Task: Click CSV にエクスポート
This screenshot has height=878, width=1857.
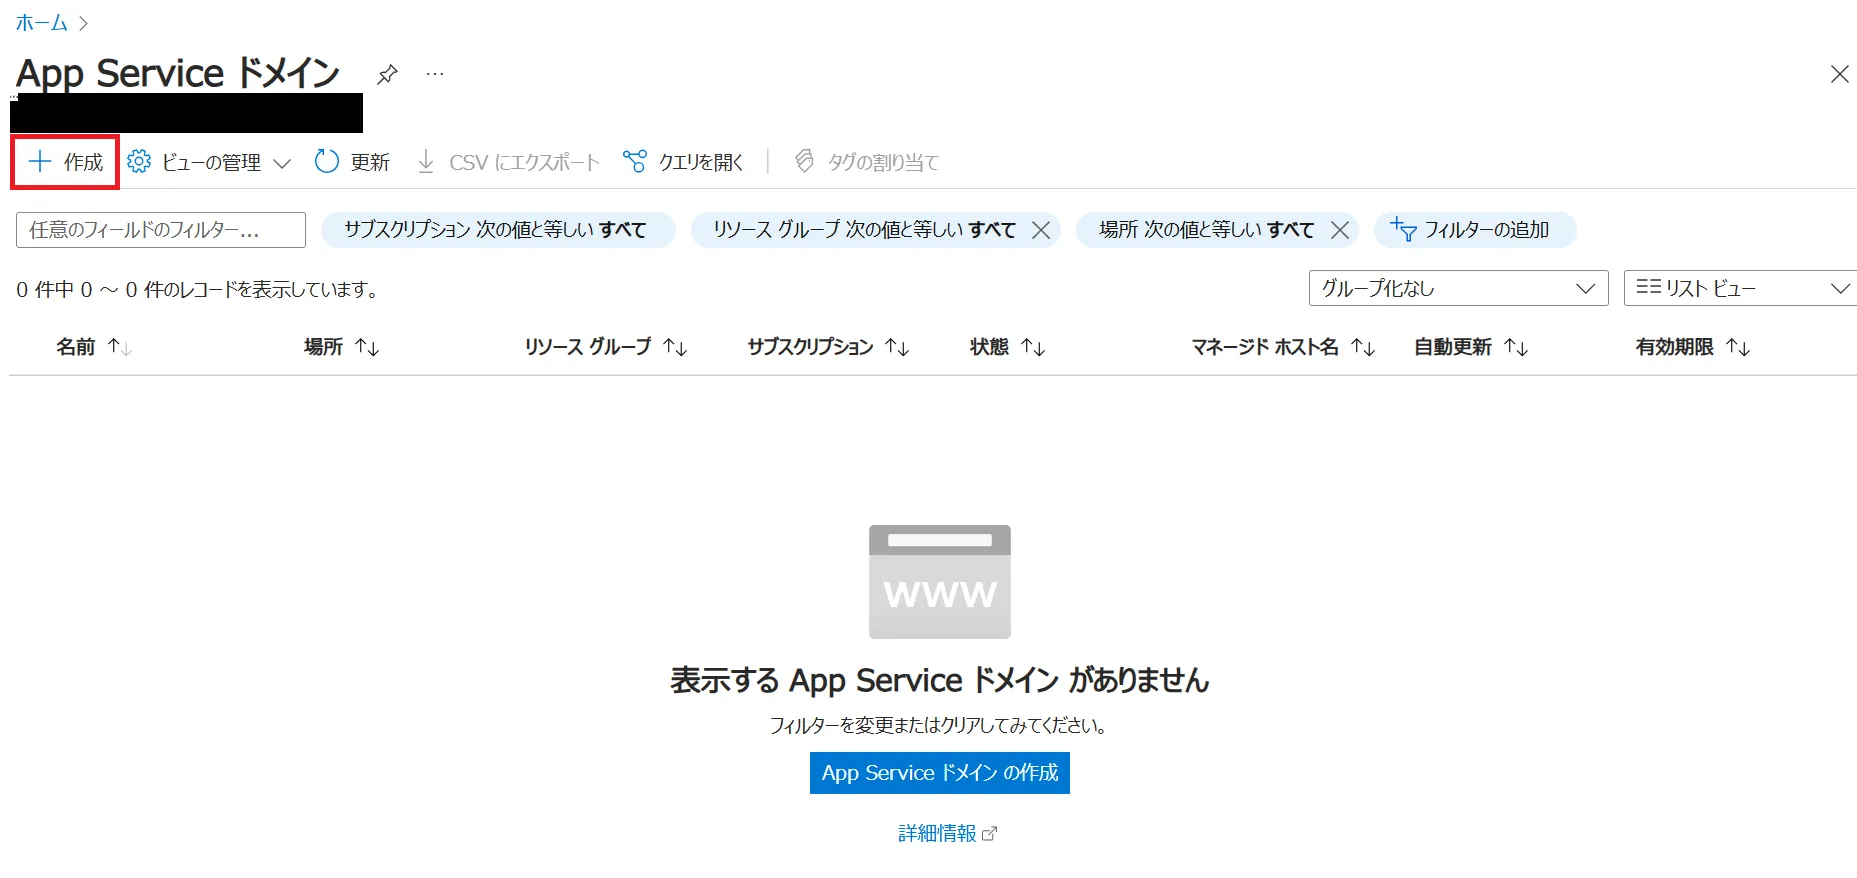Action: coord(508,162)
